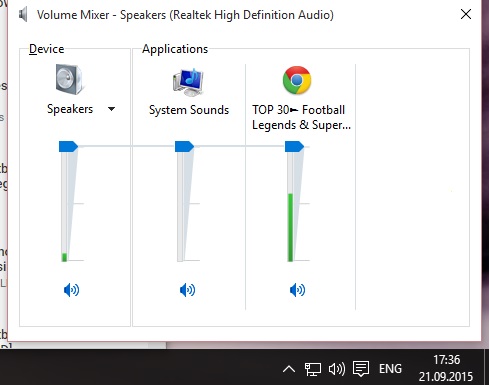Open the Speakers device icon properties
This screenshot has width=489, height=385.
point(69,79)
